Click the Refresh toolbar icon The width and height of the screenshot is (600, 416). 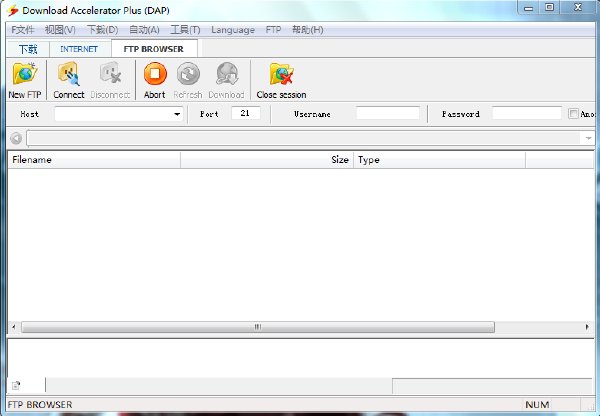click(x=188, y=73)
